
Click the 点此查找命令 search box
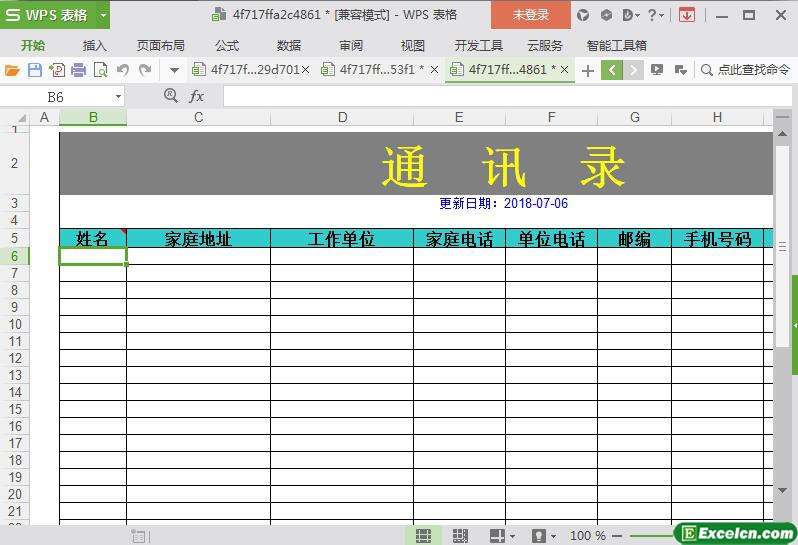point(746,70)
